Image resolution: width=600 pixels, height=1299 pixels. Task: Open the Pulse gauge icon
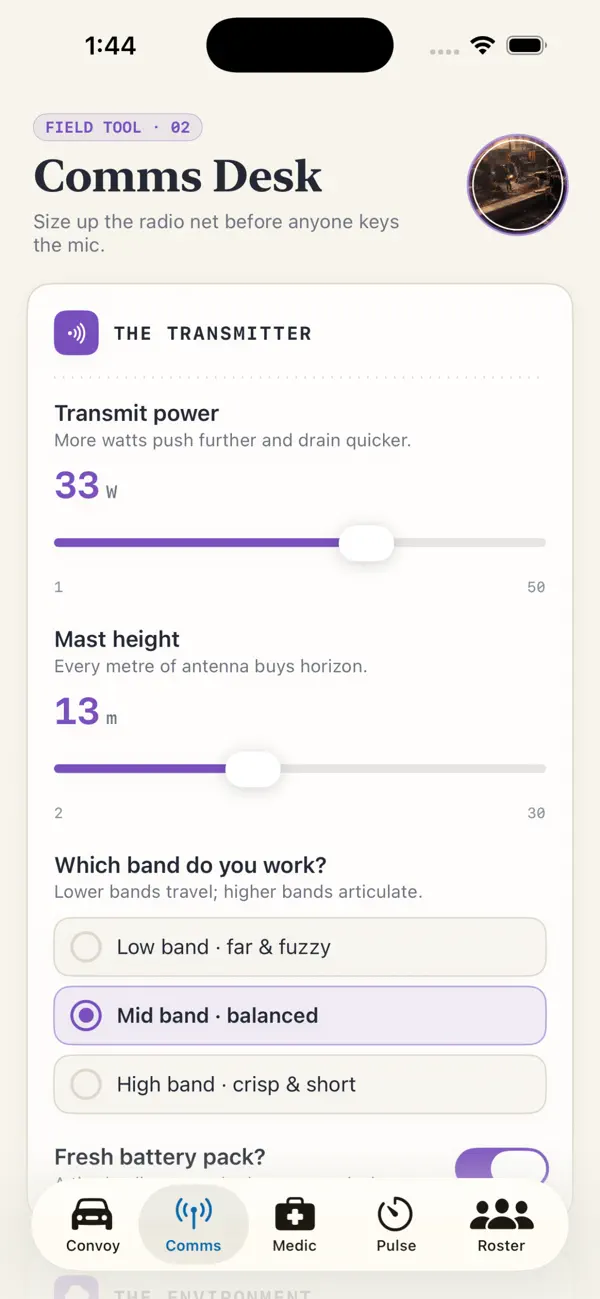point(396,1214)
